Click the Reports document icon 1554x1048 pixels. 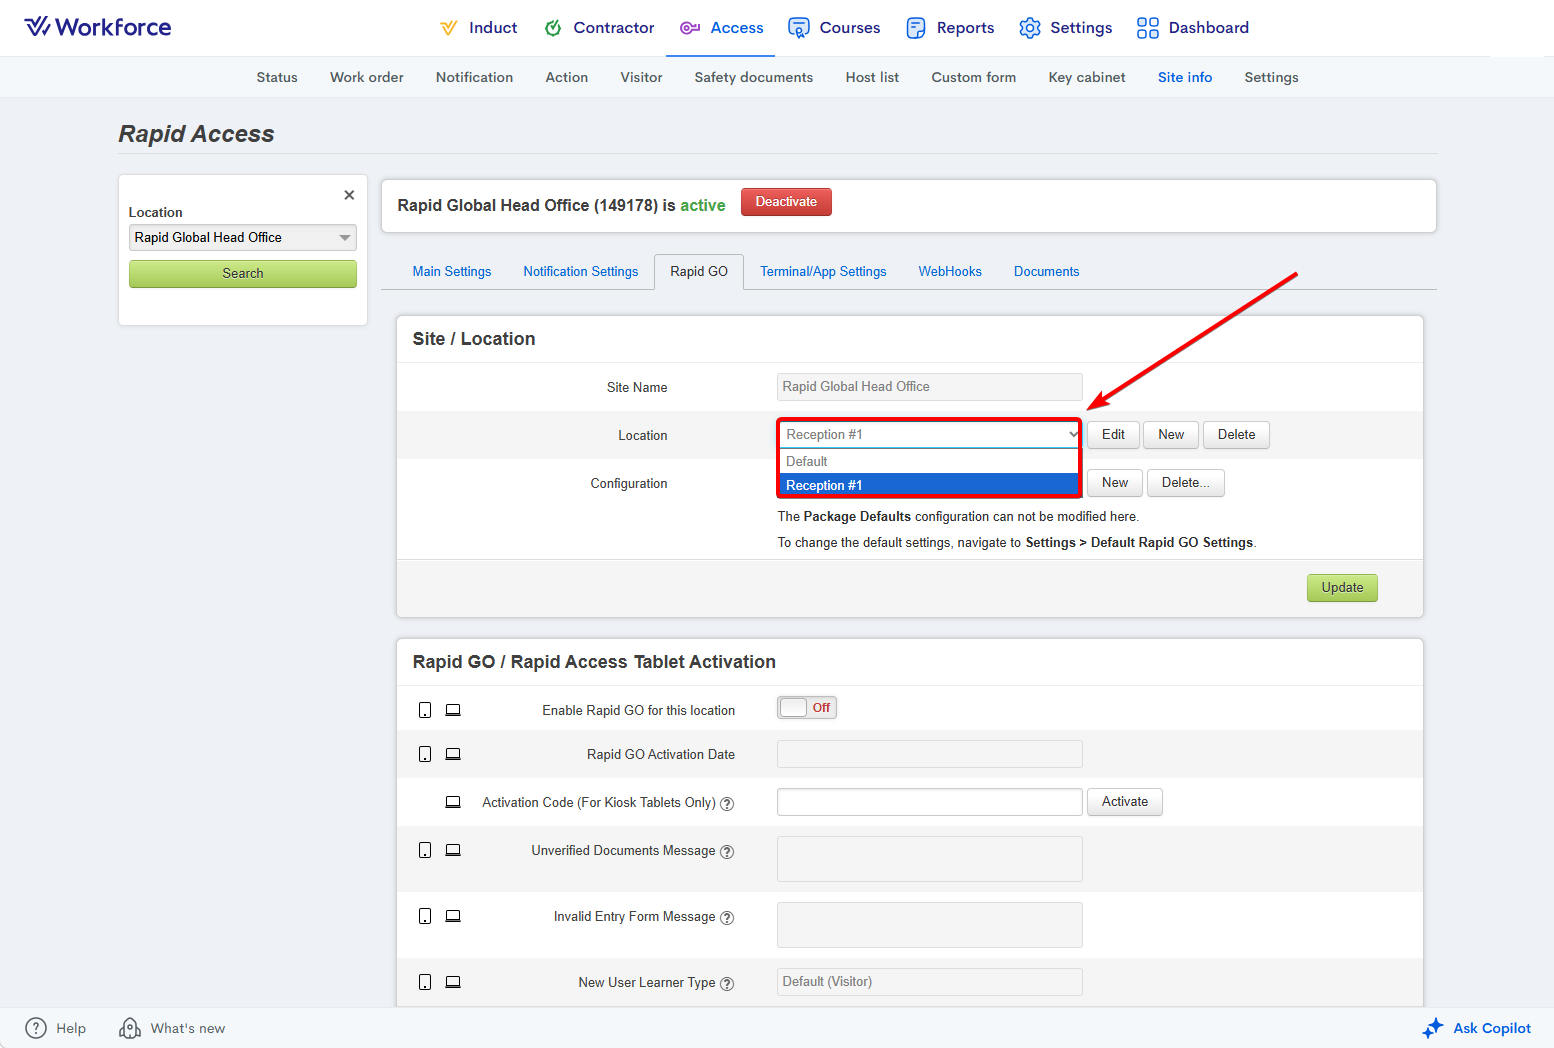[x=916, y=28]
